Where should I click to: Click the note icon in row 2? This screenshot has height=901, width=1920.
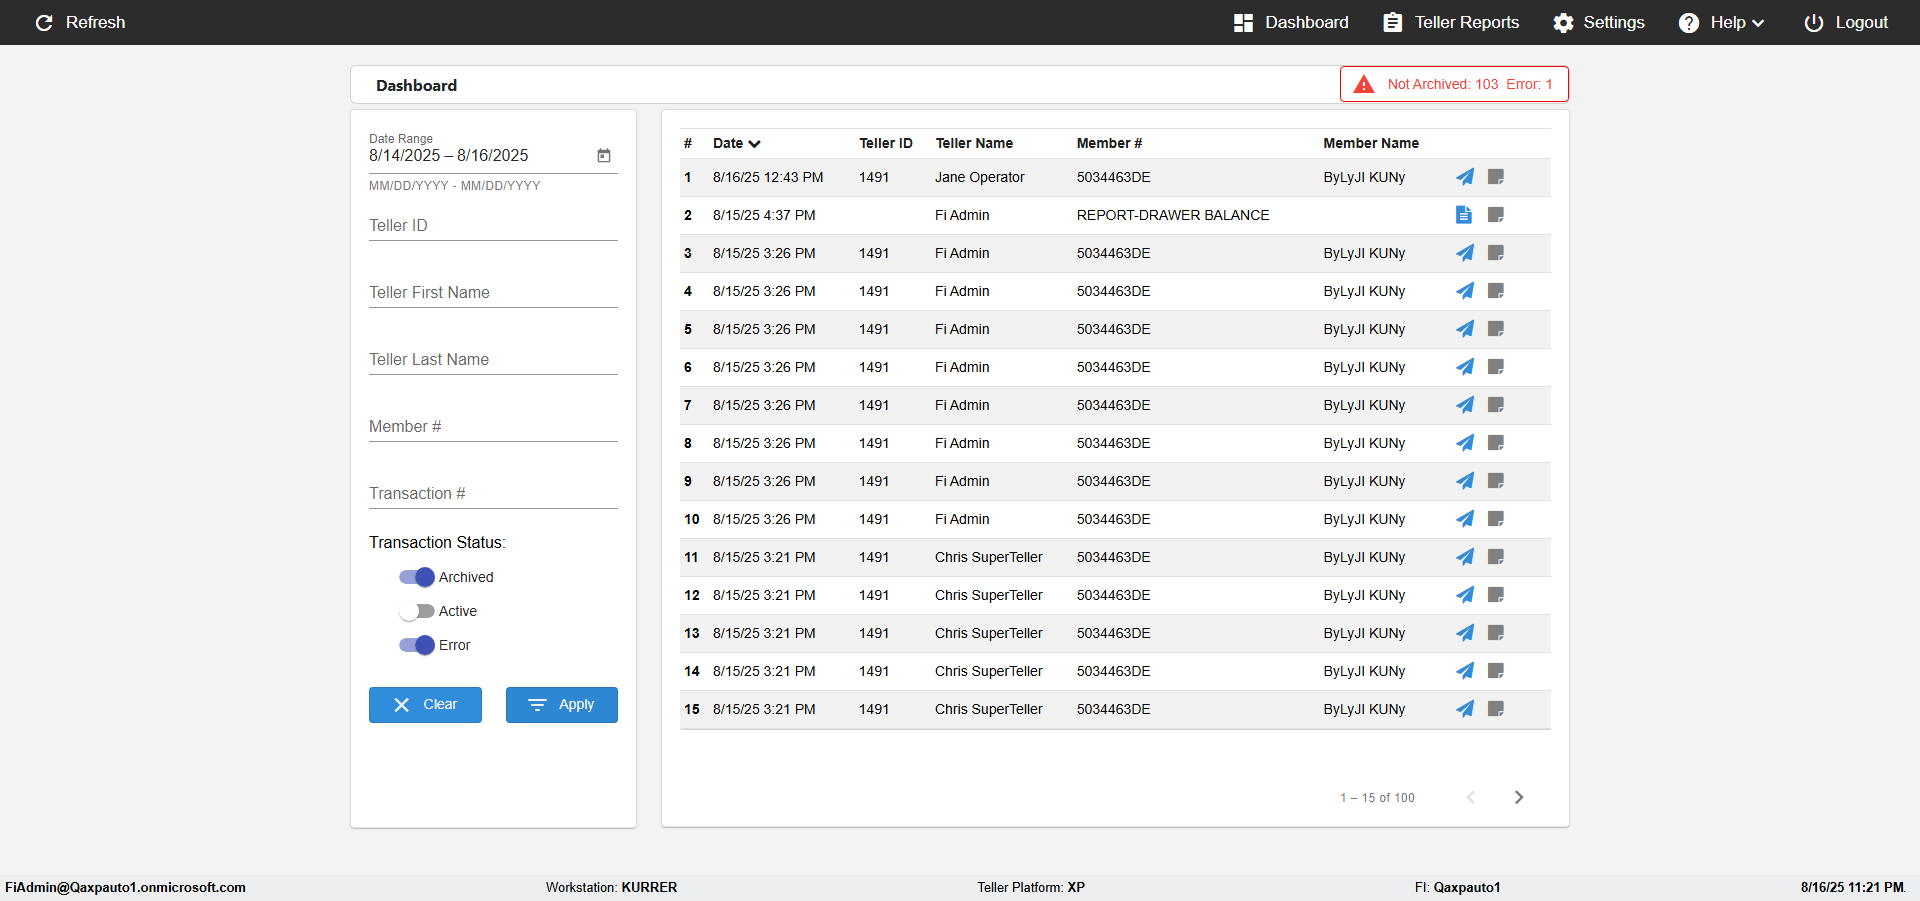[1496, 215]
